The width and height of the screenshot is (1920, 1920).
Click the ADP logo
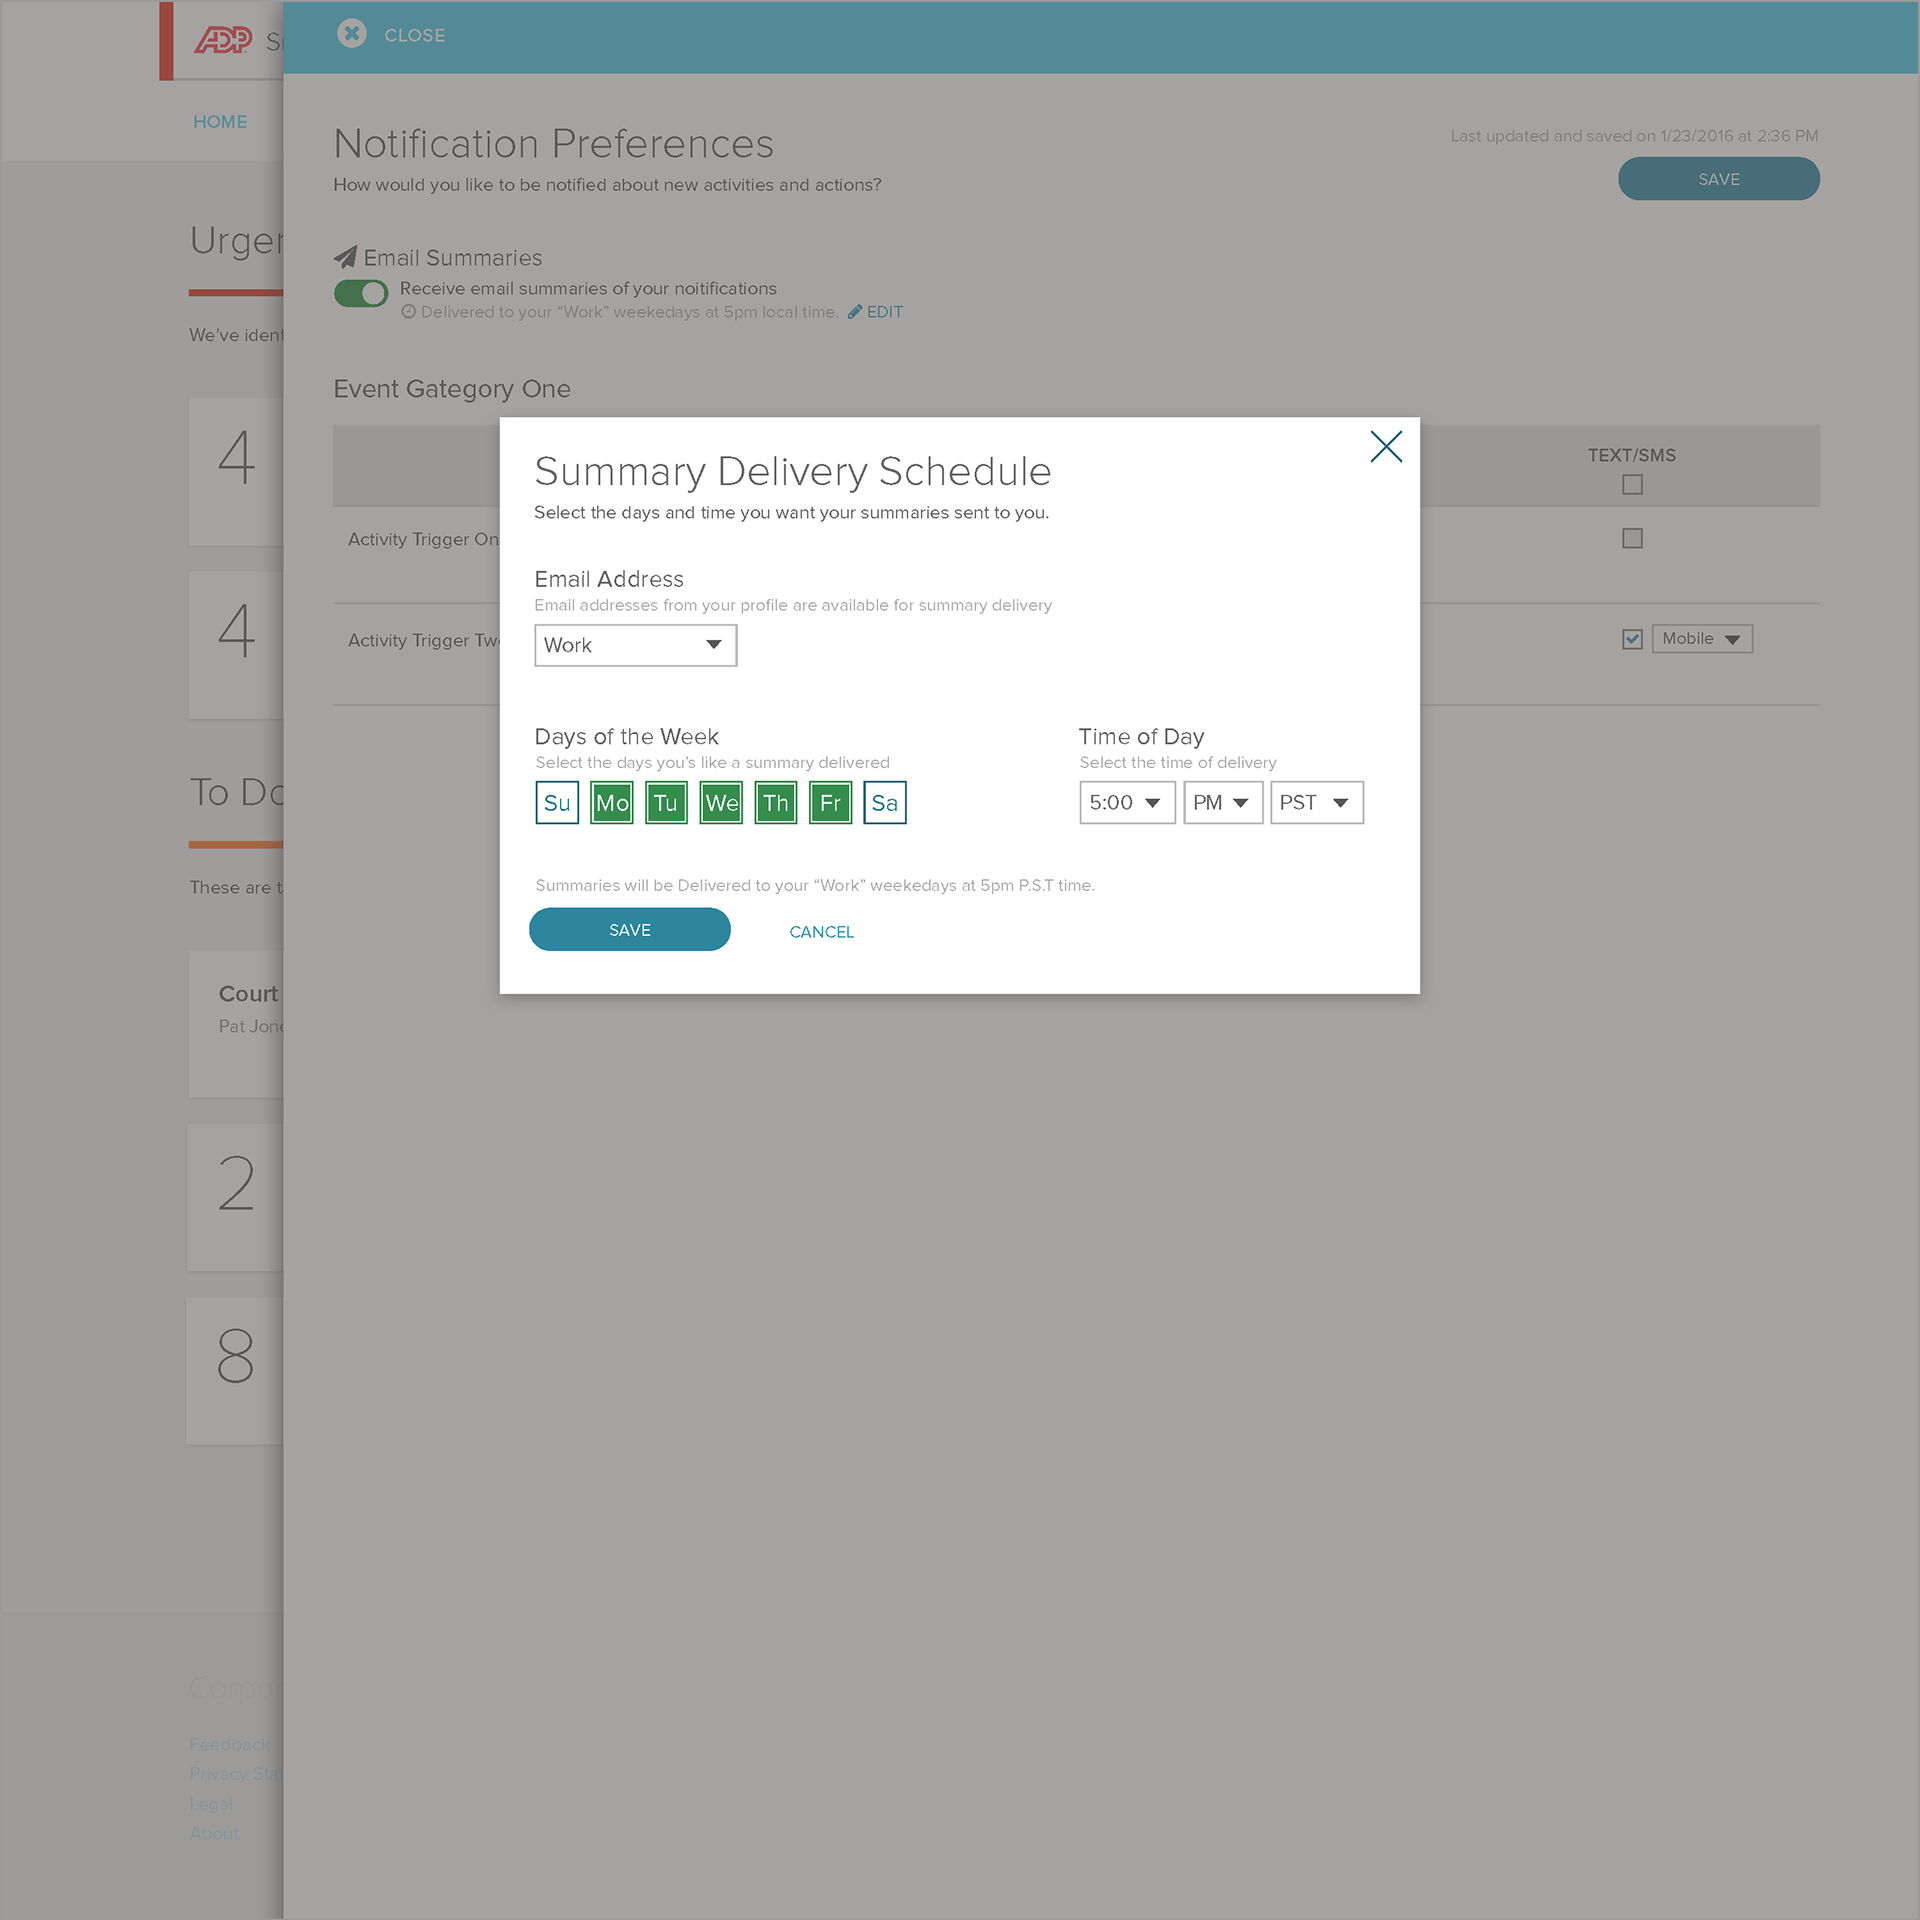[x=222, y=40]
